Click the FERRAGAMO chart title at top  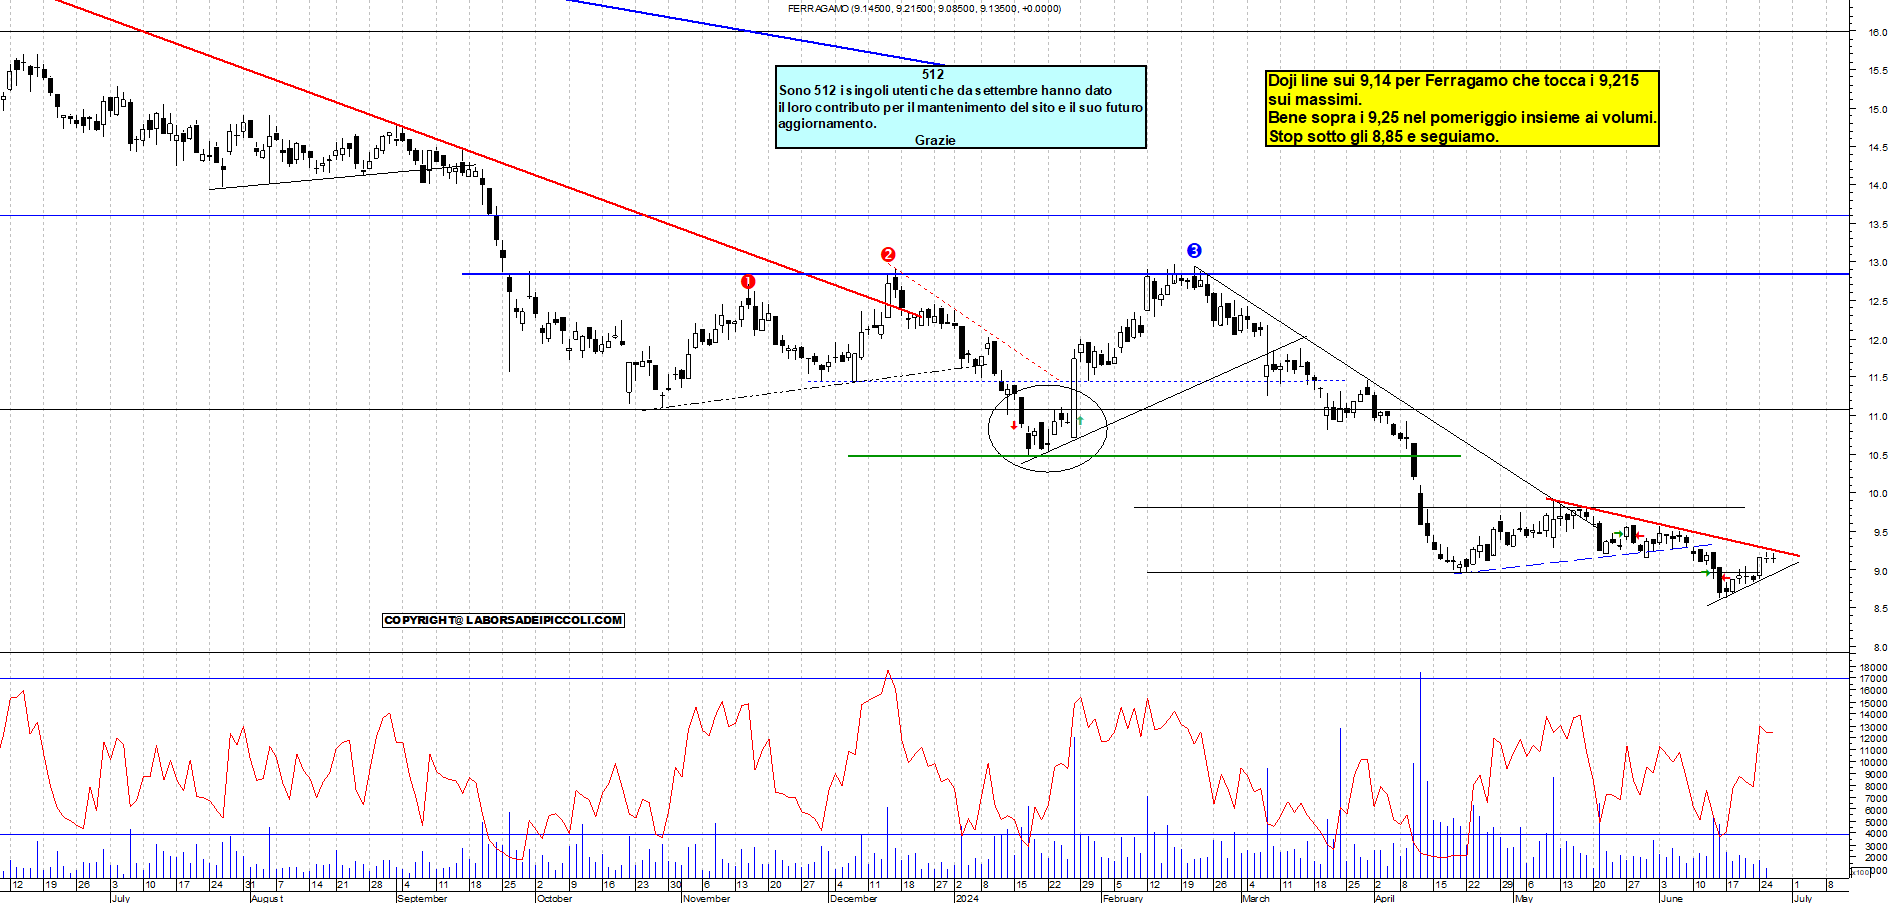(x=924, y=9)
